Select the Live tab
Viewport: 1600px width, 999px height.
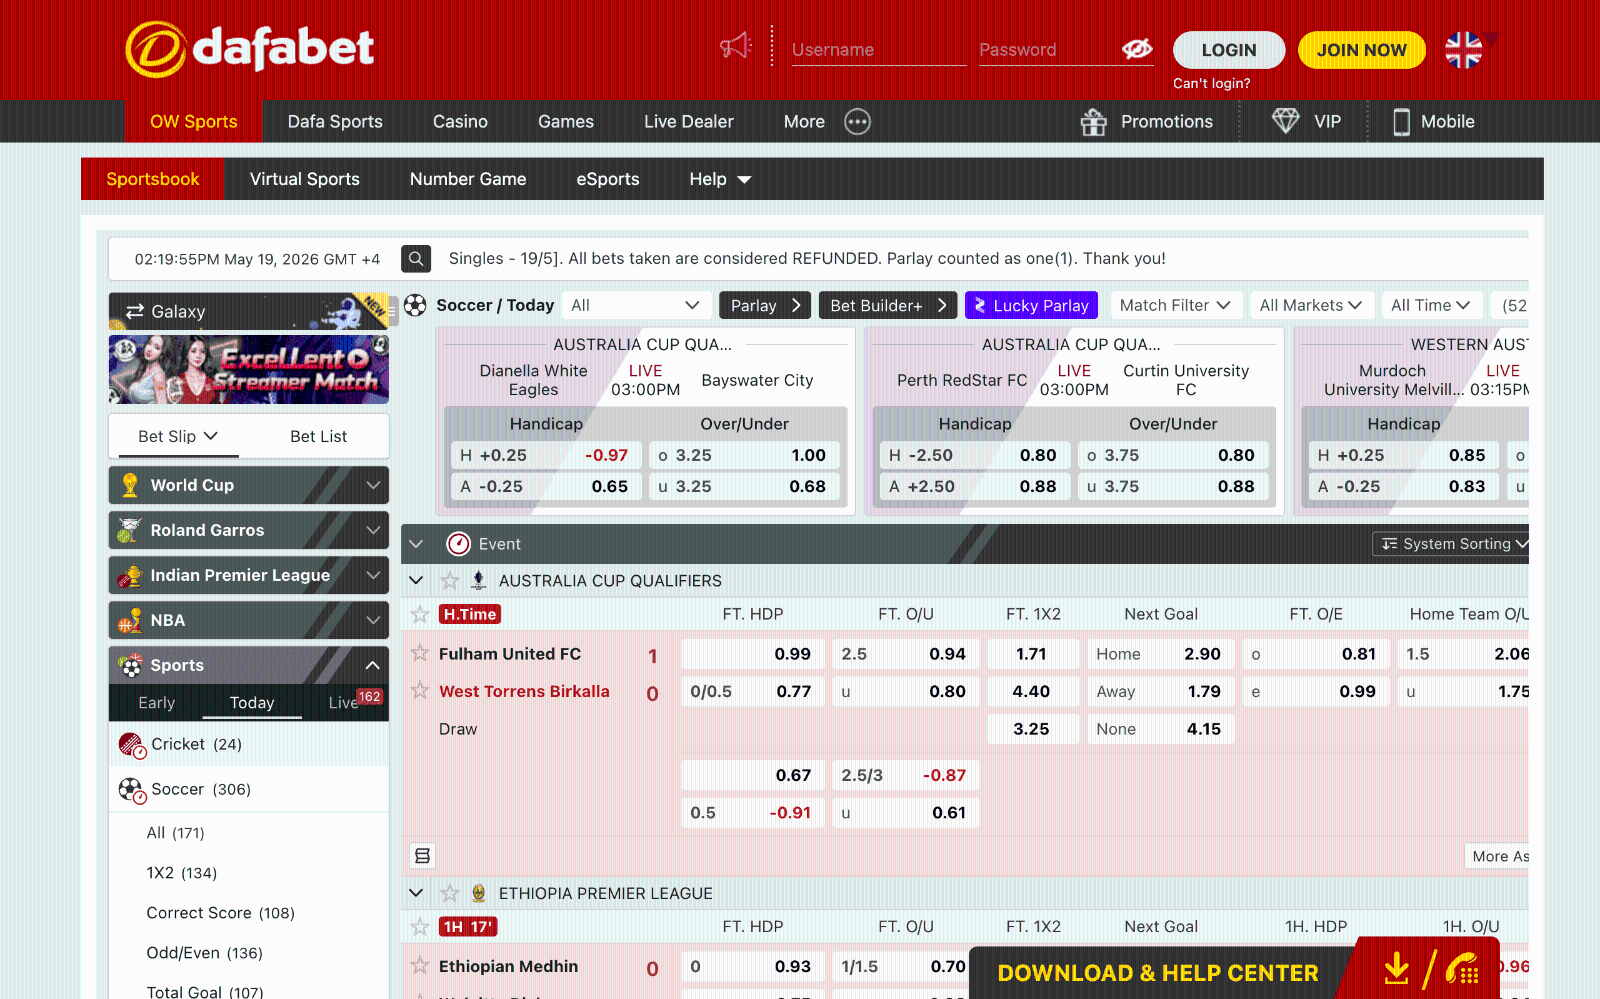click(344, 703)
